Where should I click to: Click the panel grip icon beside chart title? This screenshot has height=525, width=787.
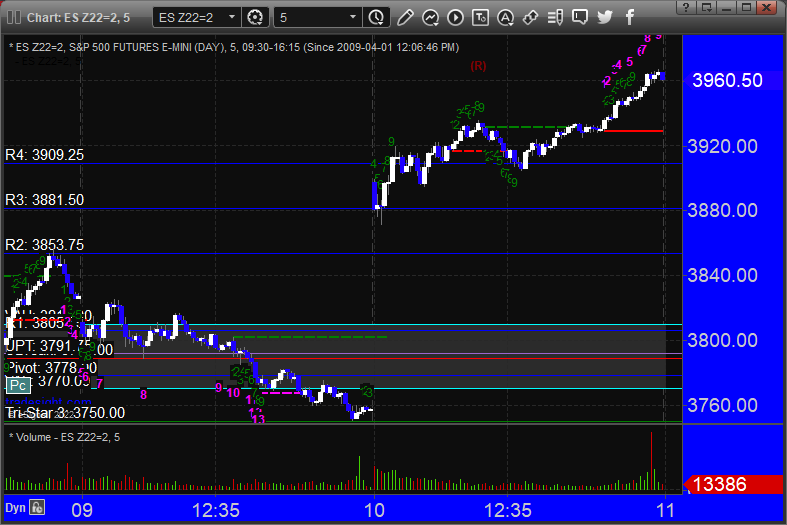pyautogui.click(x=14, y=18)
